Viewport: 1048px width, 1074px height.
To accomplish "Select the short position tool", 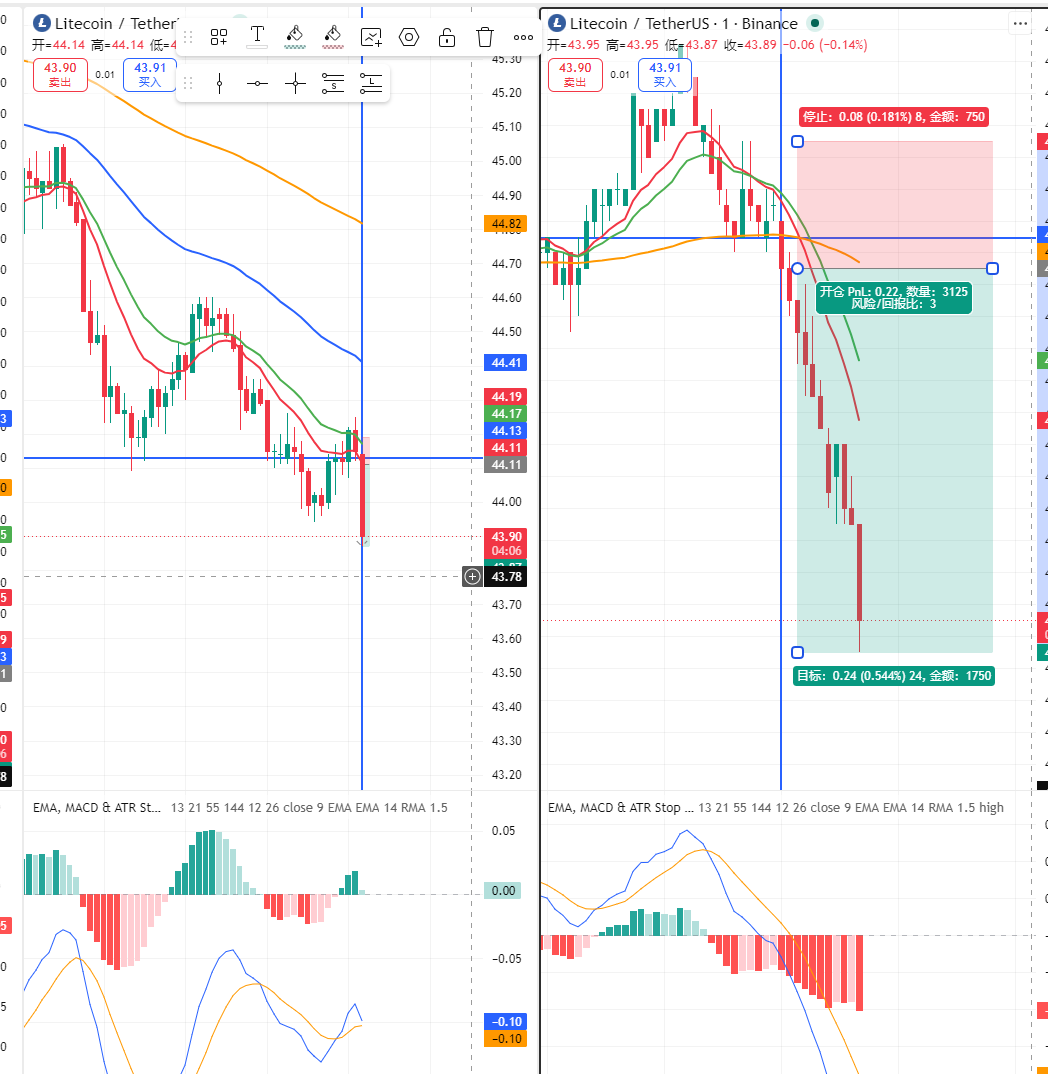I will (333, 84).
